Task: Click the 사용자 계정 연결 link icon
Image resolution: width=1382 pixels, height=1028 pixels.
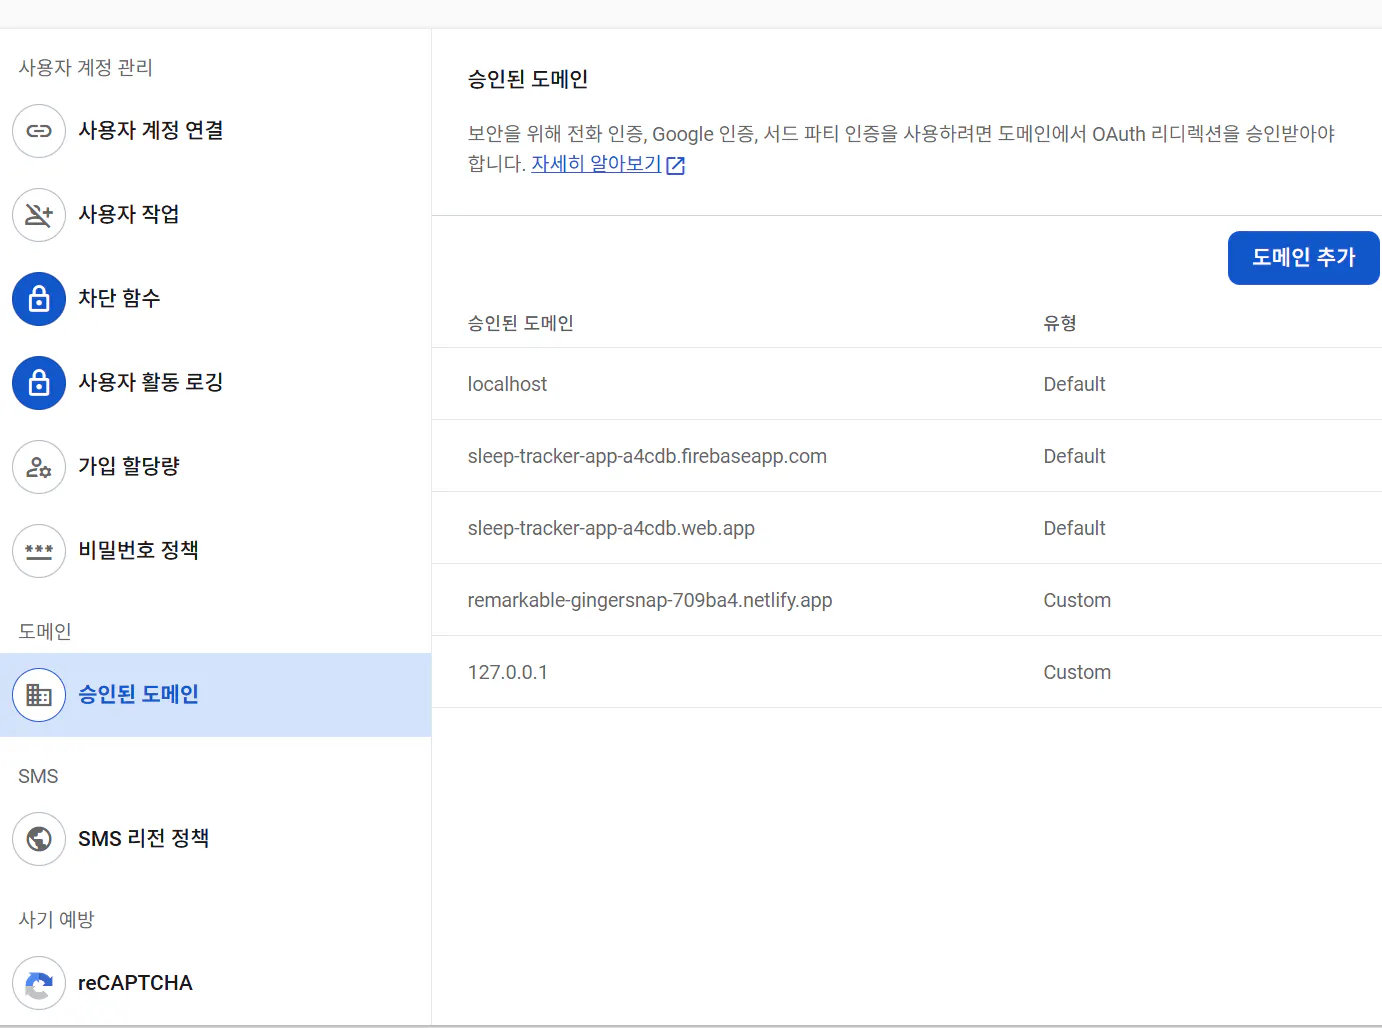Action: [38, 131]
